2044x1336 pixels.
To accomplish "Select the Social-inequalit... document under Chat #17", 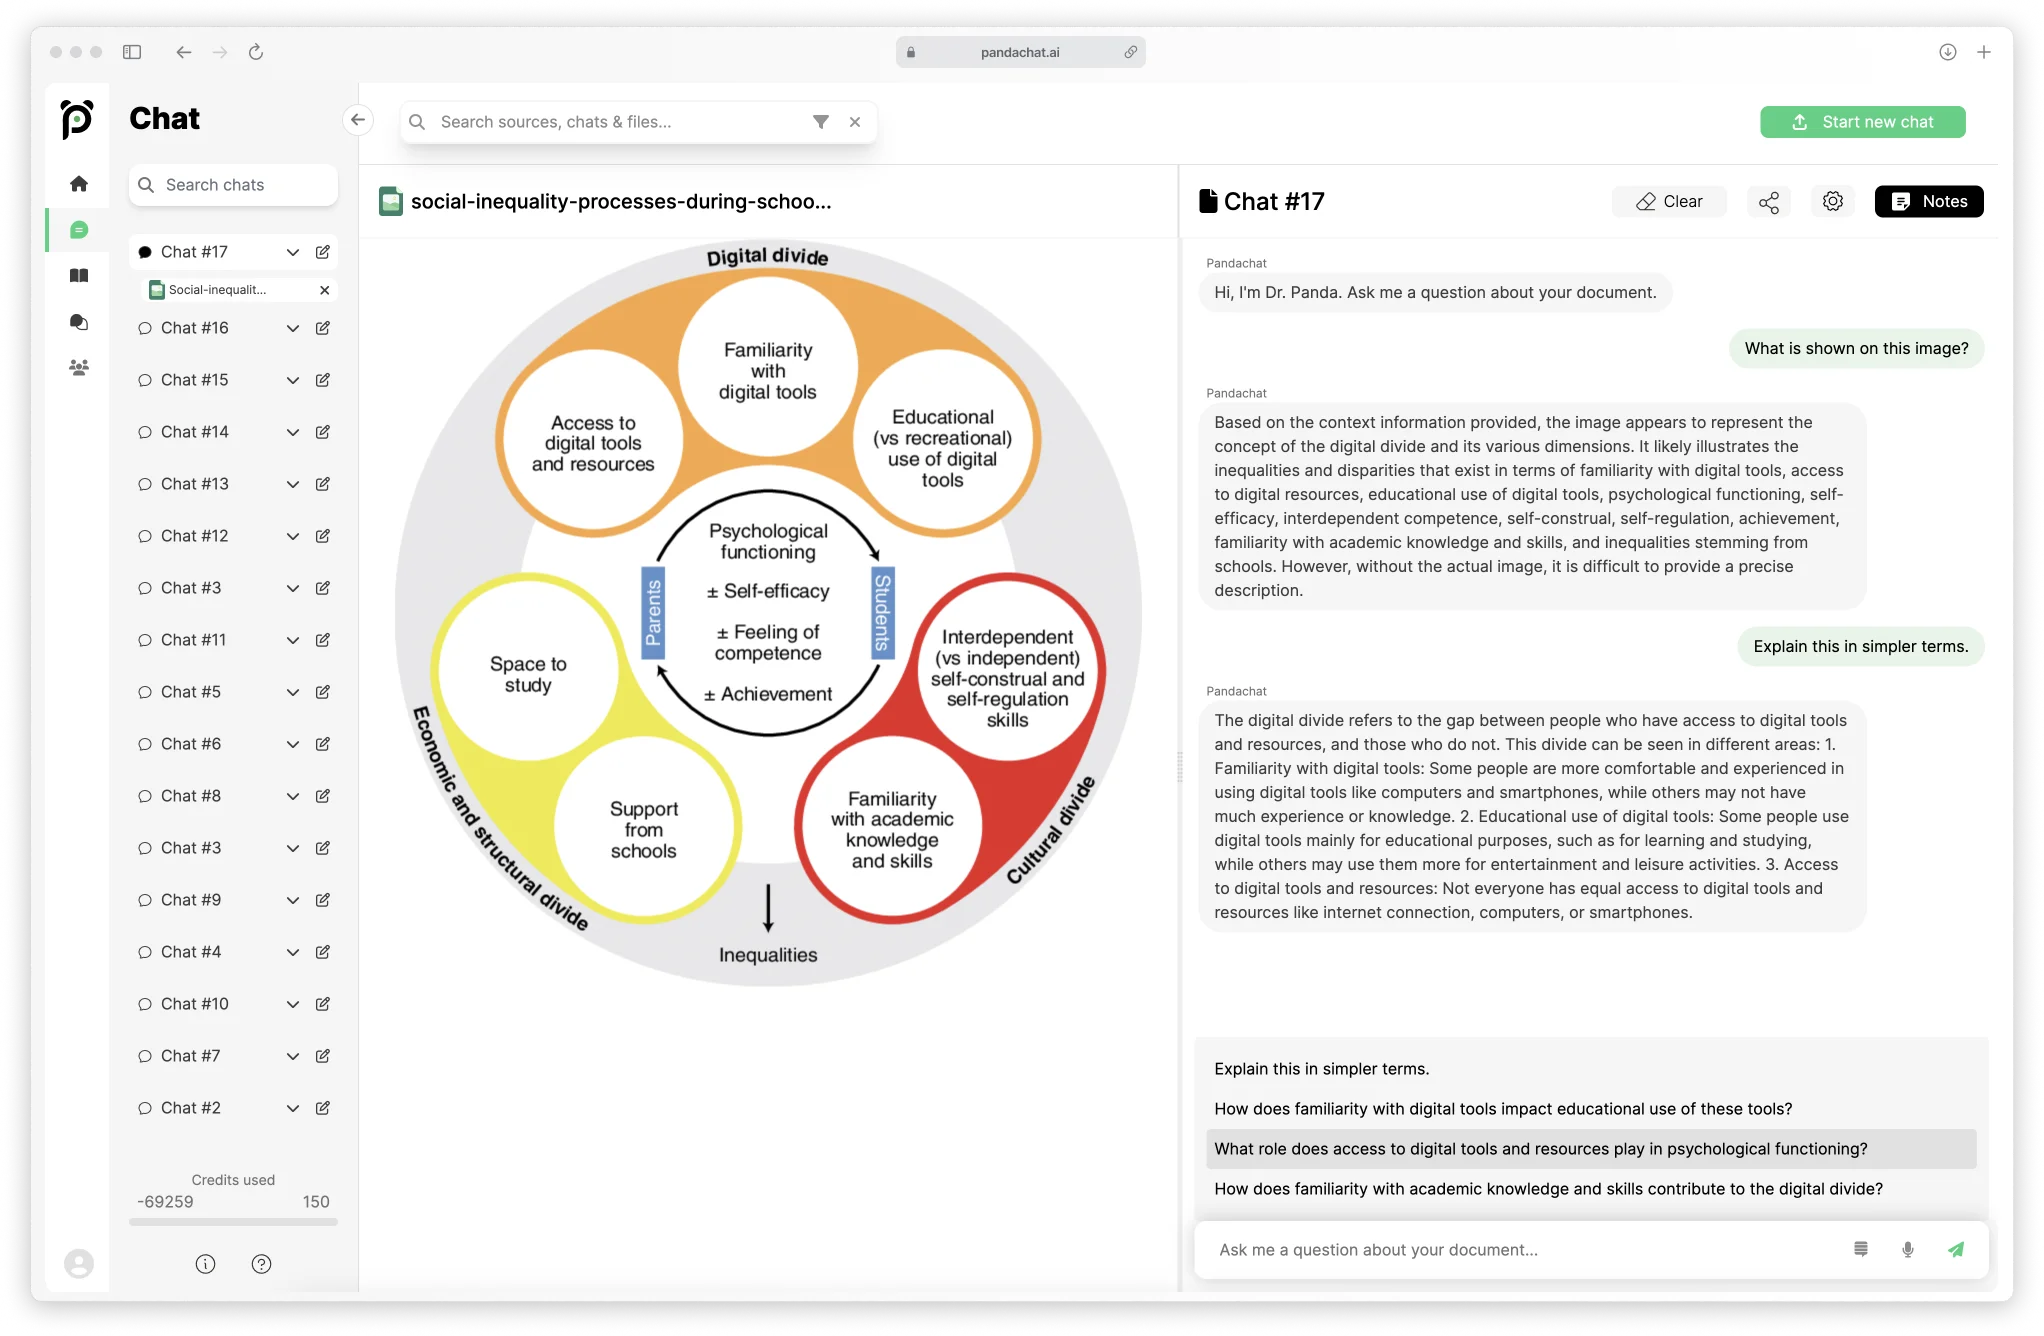I will tap(217, 290).
